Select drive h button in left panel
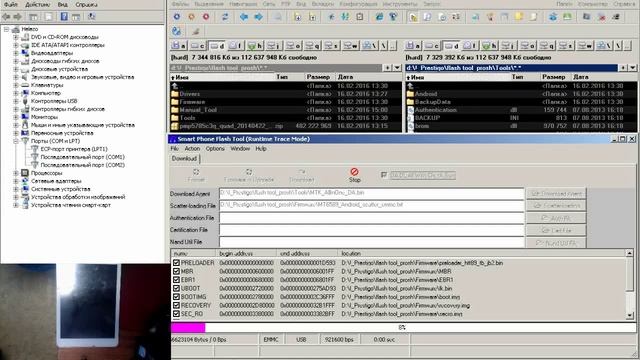 point(255,46)
